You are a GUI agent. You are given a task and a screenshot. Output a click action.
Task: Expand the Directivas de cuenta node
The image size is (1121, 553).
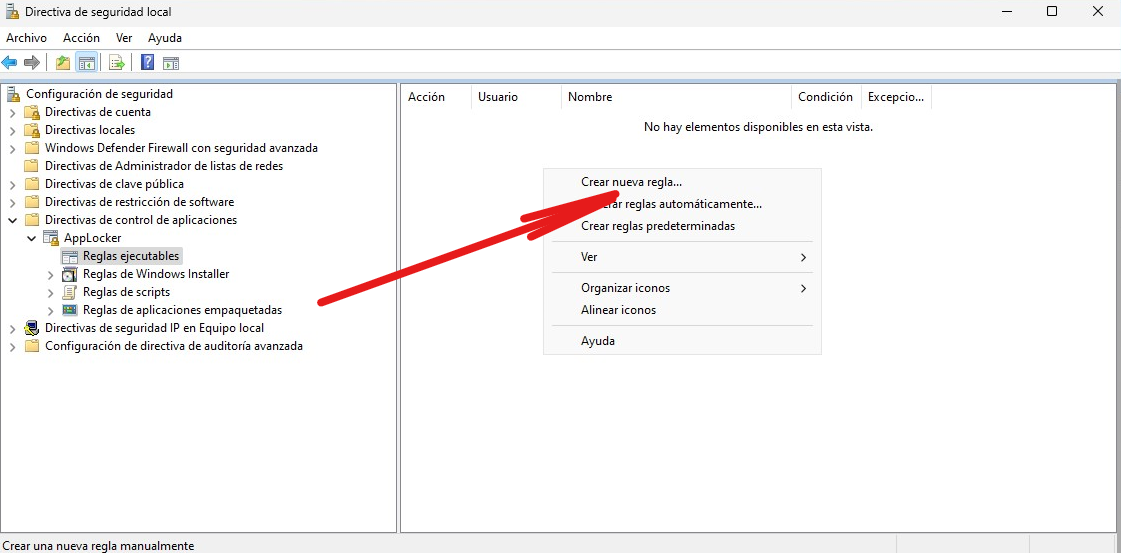coord(13,112)
